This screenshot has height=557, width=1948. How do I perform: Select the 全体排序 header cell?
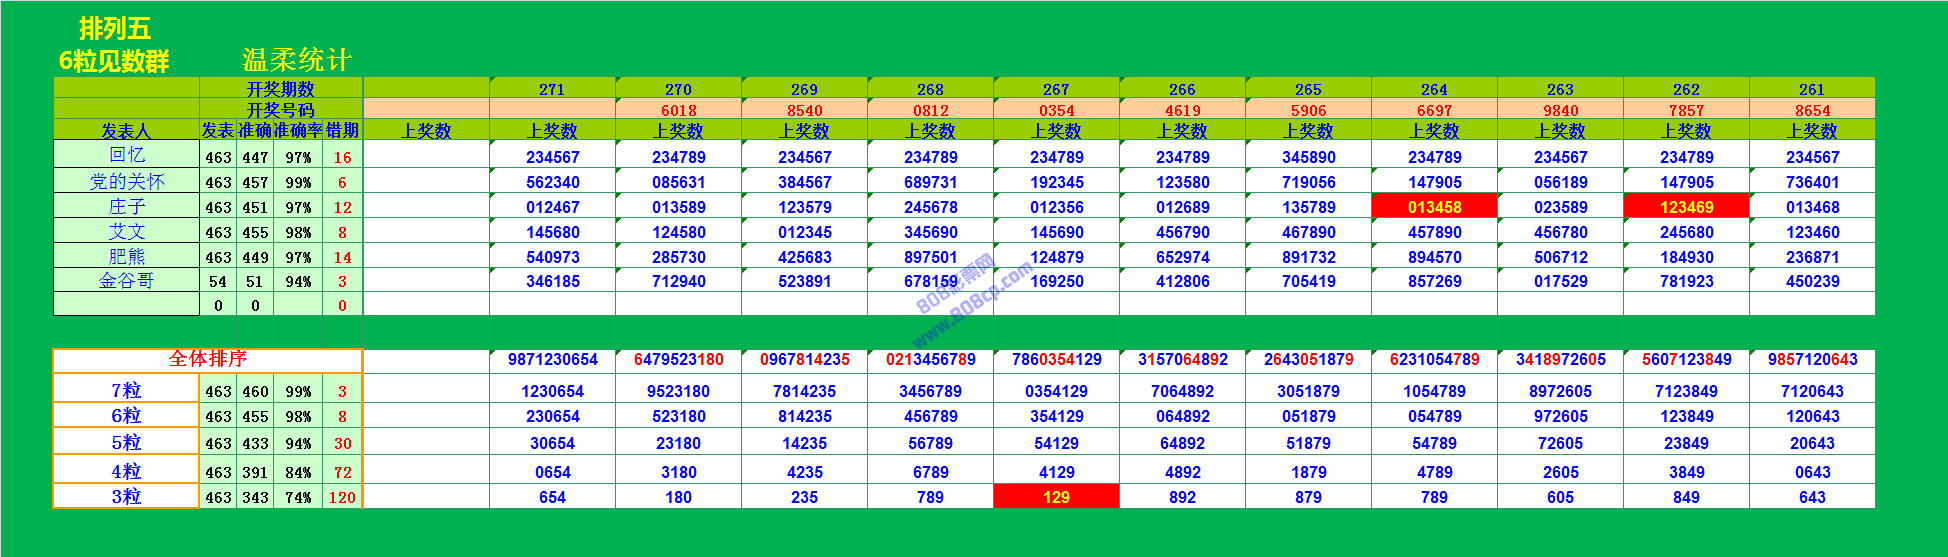click(x=207, y=359)
